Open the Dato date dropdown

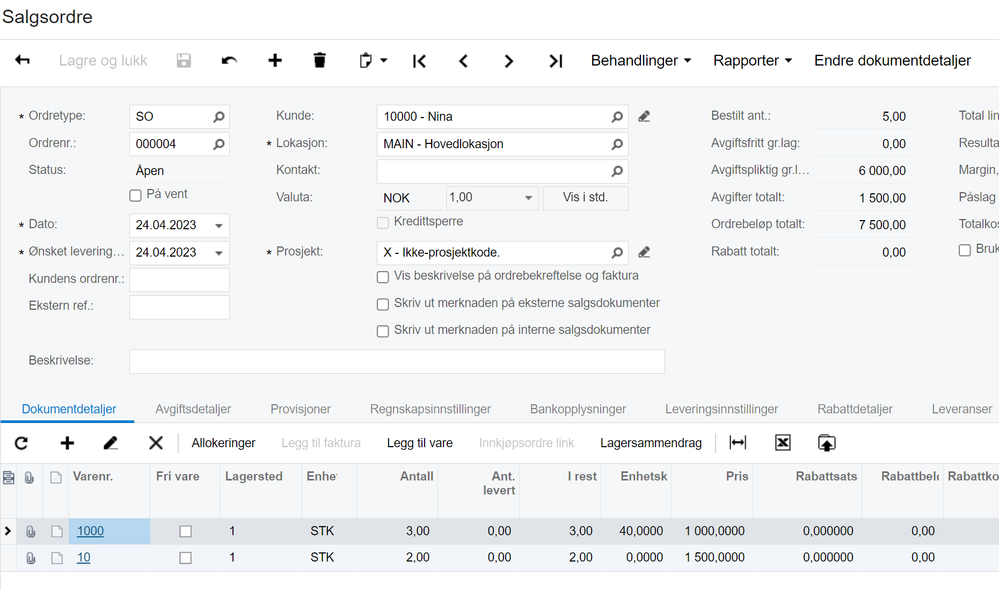coord(220,225)
